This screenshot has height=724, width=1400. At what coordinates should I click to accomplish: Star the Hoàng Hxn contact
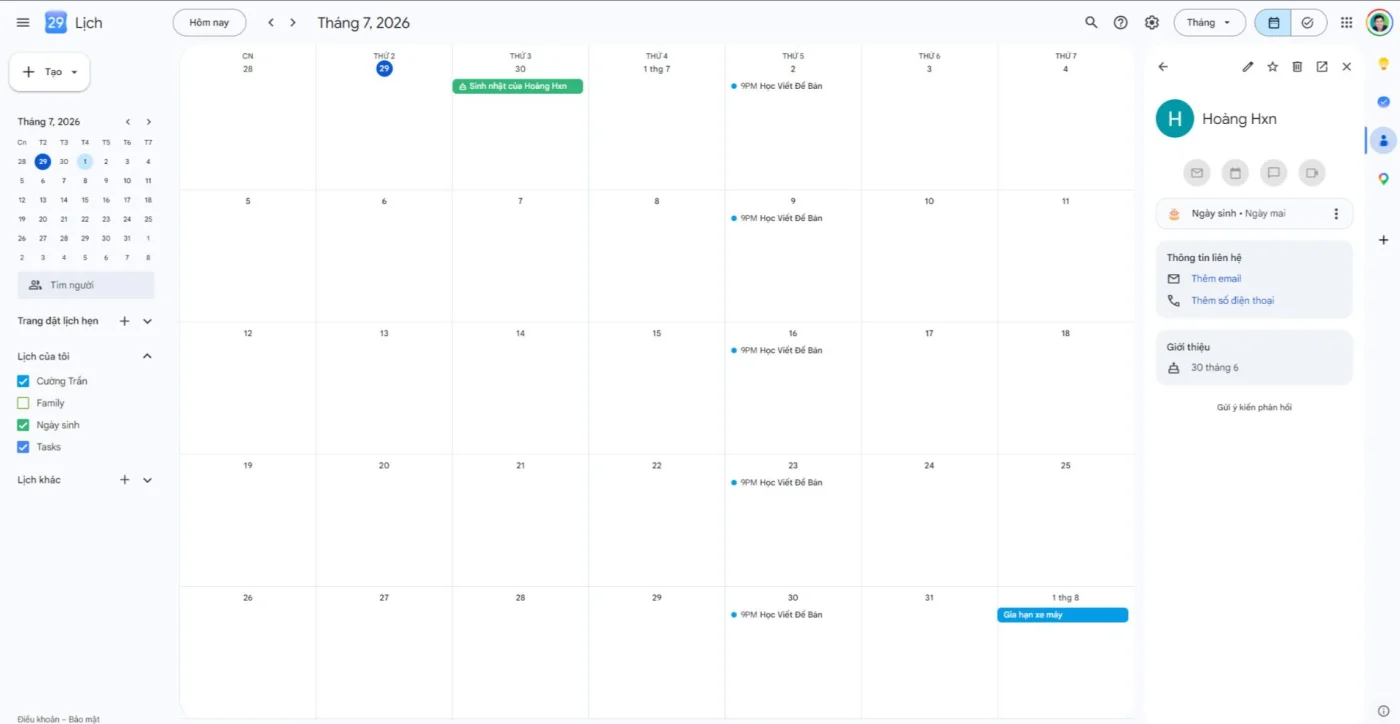[1273, 67]
